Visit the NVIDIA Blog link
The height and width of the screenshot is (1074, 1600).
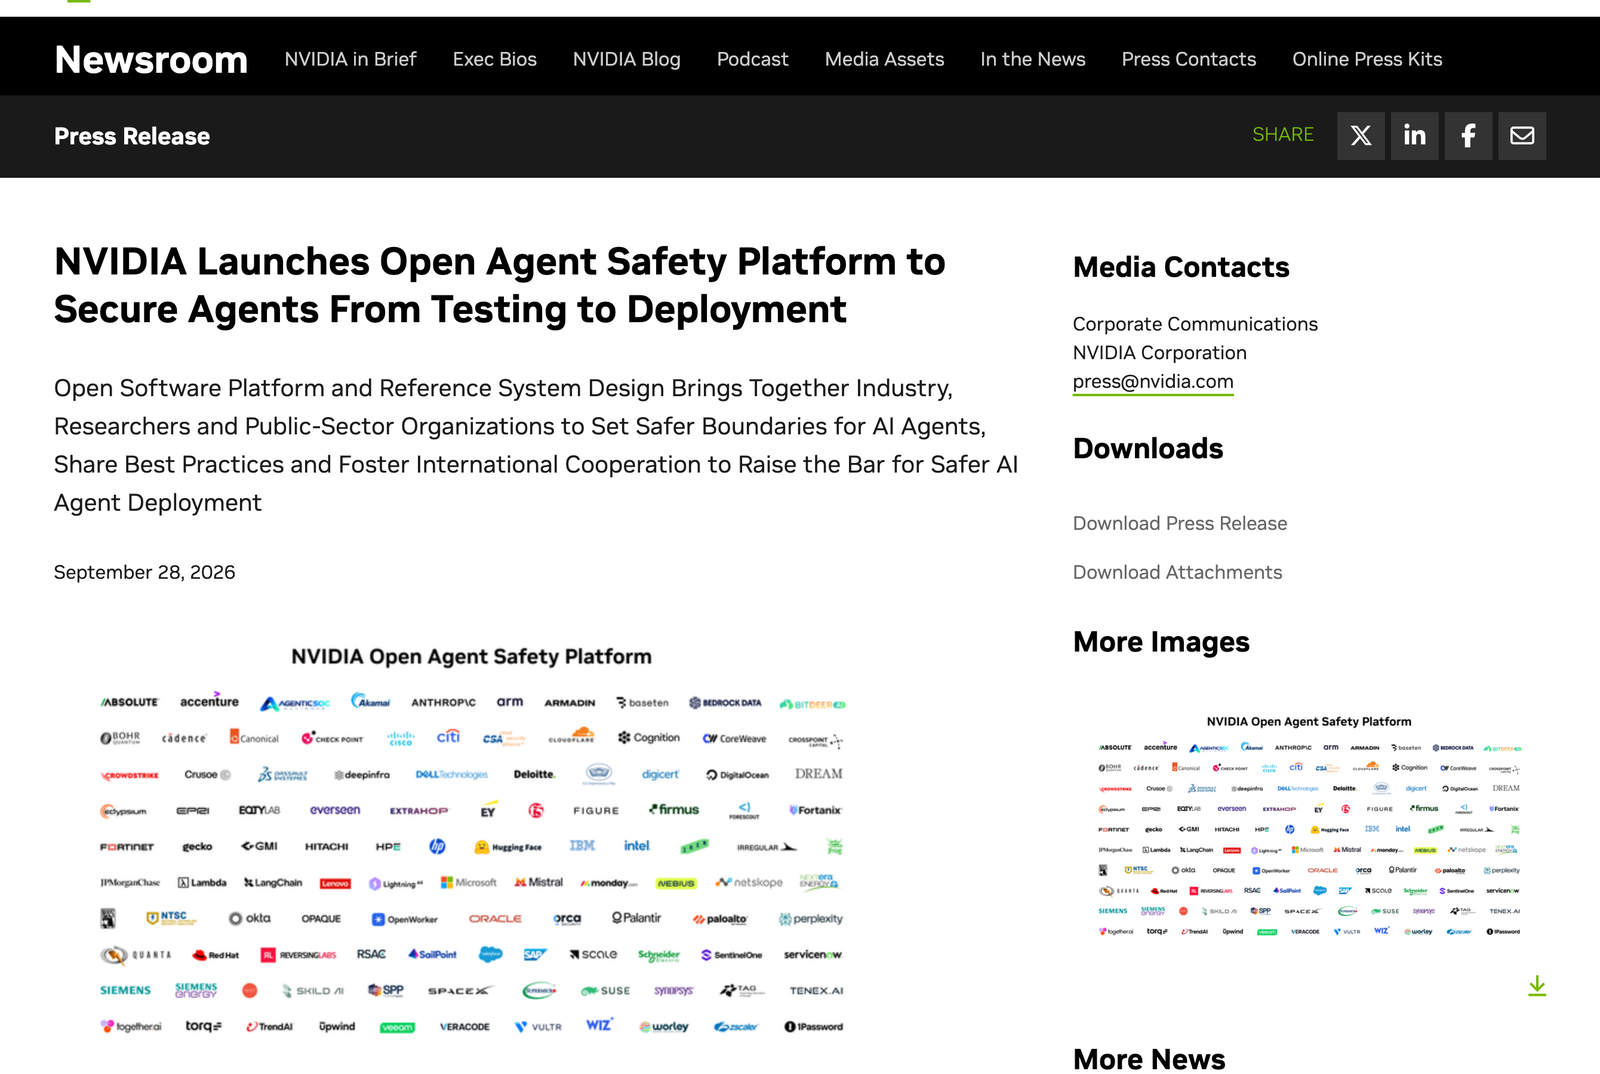pos(626,59)
